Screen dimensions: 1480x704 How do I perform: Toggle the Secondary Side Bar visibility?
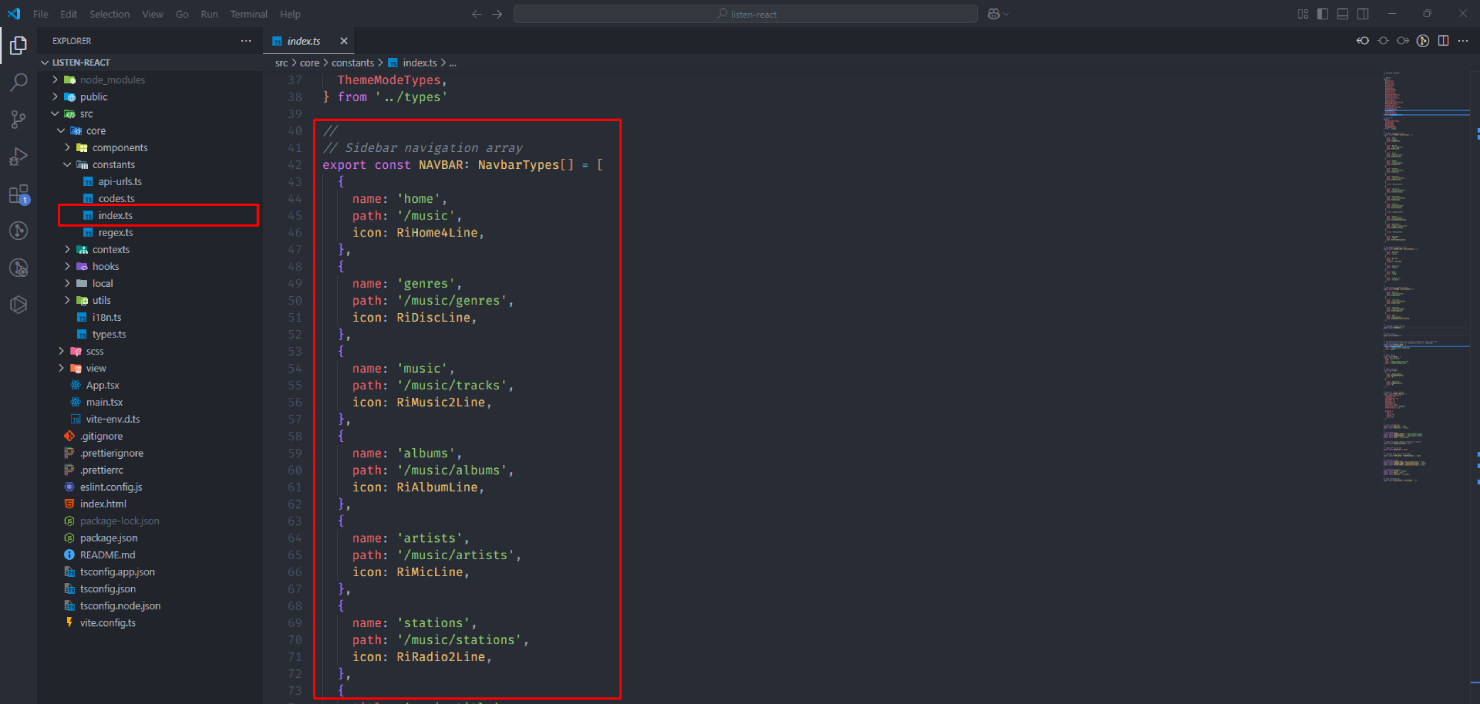(x=1363, y=14)
